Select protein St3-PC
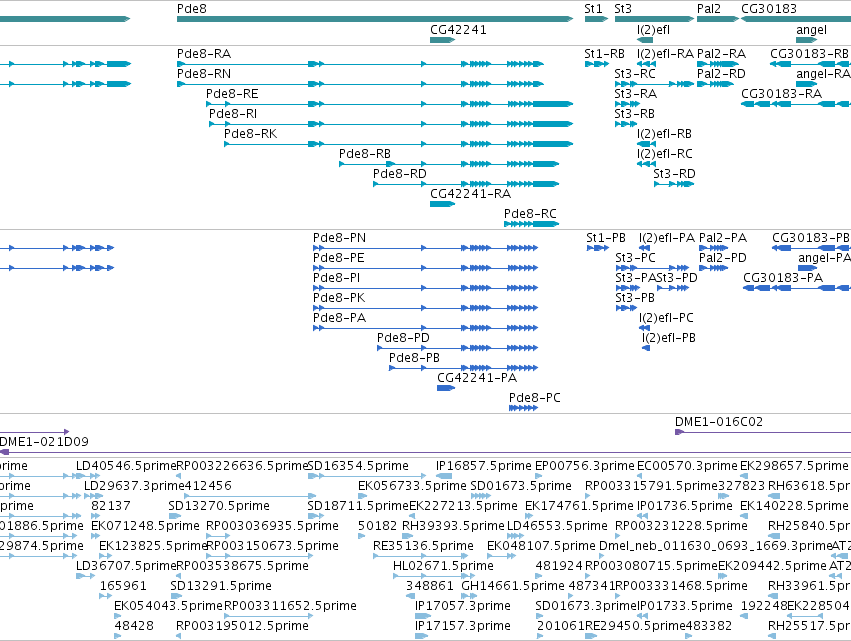This screenshot has height=641, width=851. point(652,268)
